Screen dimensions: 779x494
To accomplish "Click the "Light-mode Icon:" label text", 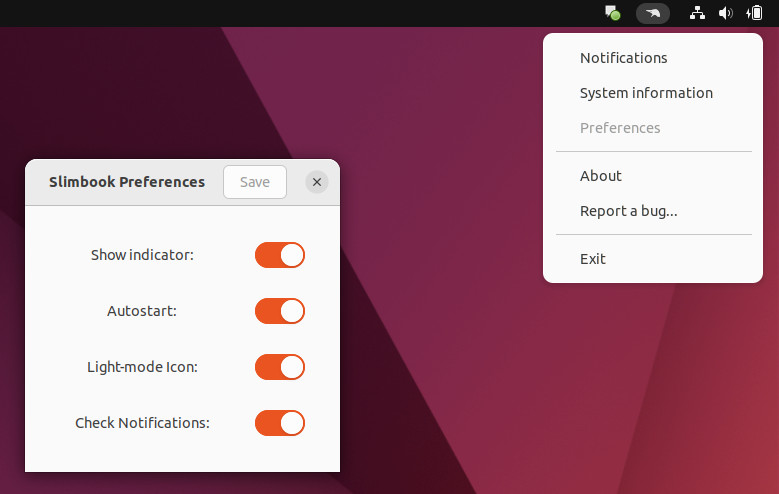I will click(142, 367).
